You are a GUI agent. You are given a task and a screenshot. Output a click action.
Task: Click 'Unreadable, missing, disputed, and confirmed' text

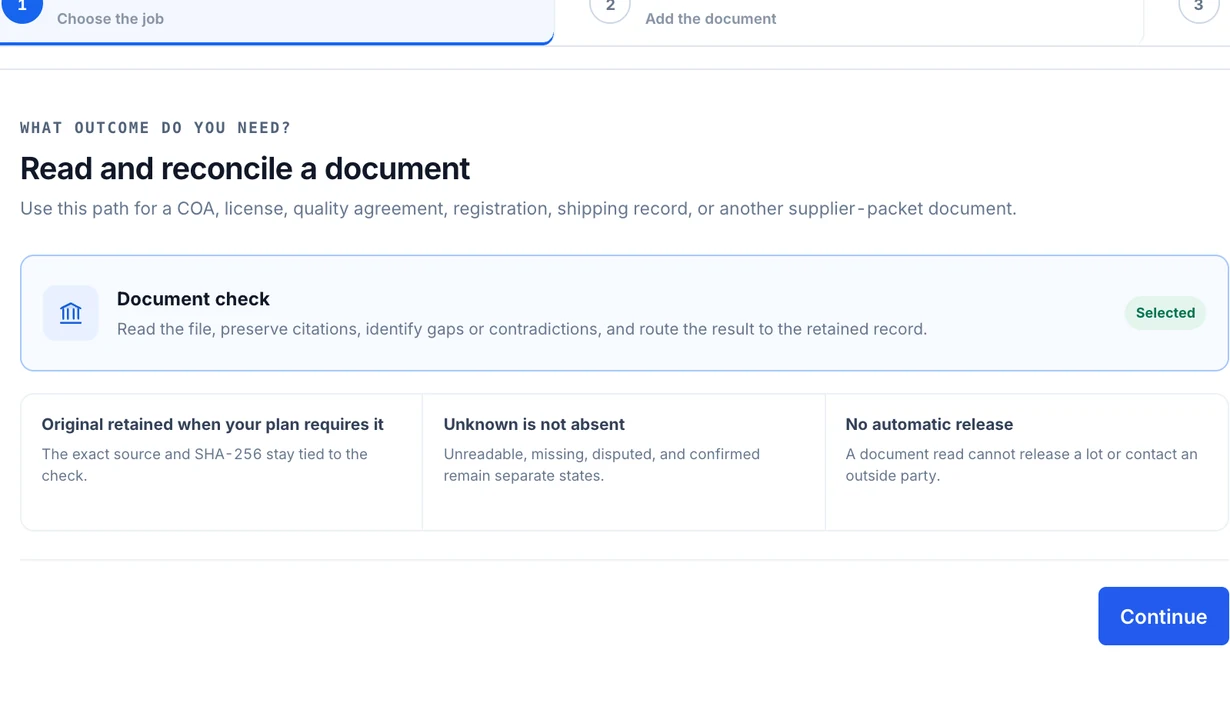coord(602,465)
